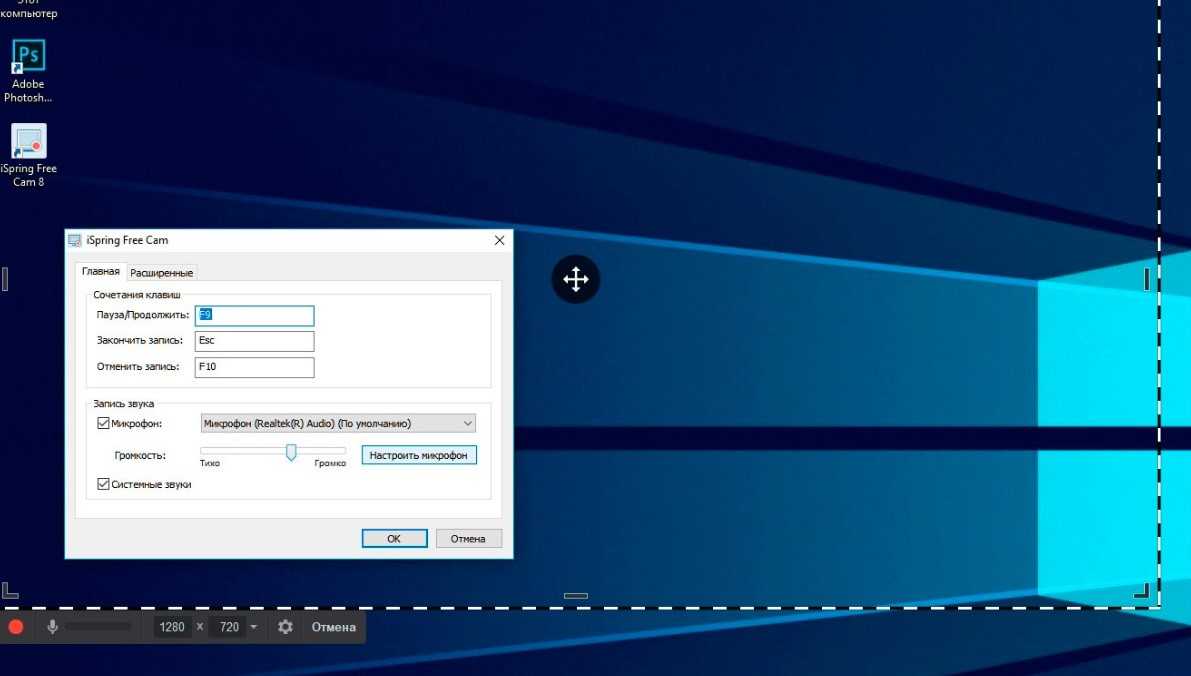Click the recording width field showing 1280
Image resolution: width=1191 pixels, height=676 pixels.
coord(172,627)
